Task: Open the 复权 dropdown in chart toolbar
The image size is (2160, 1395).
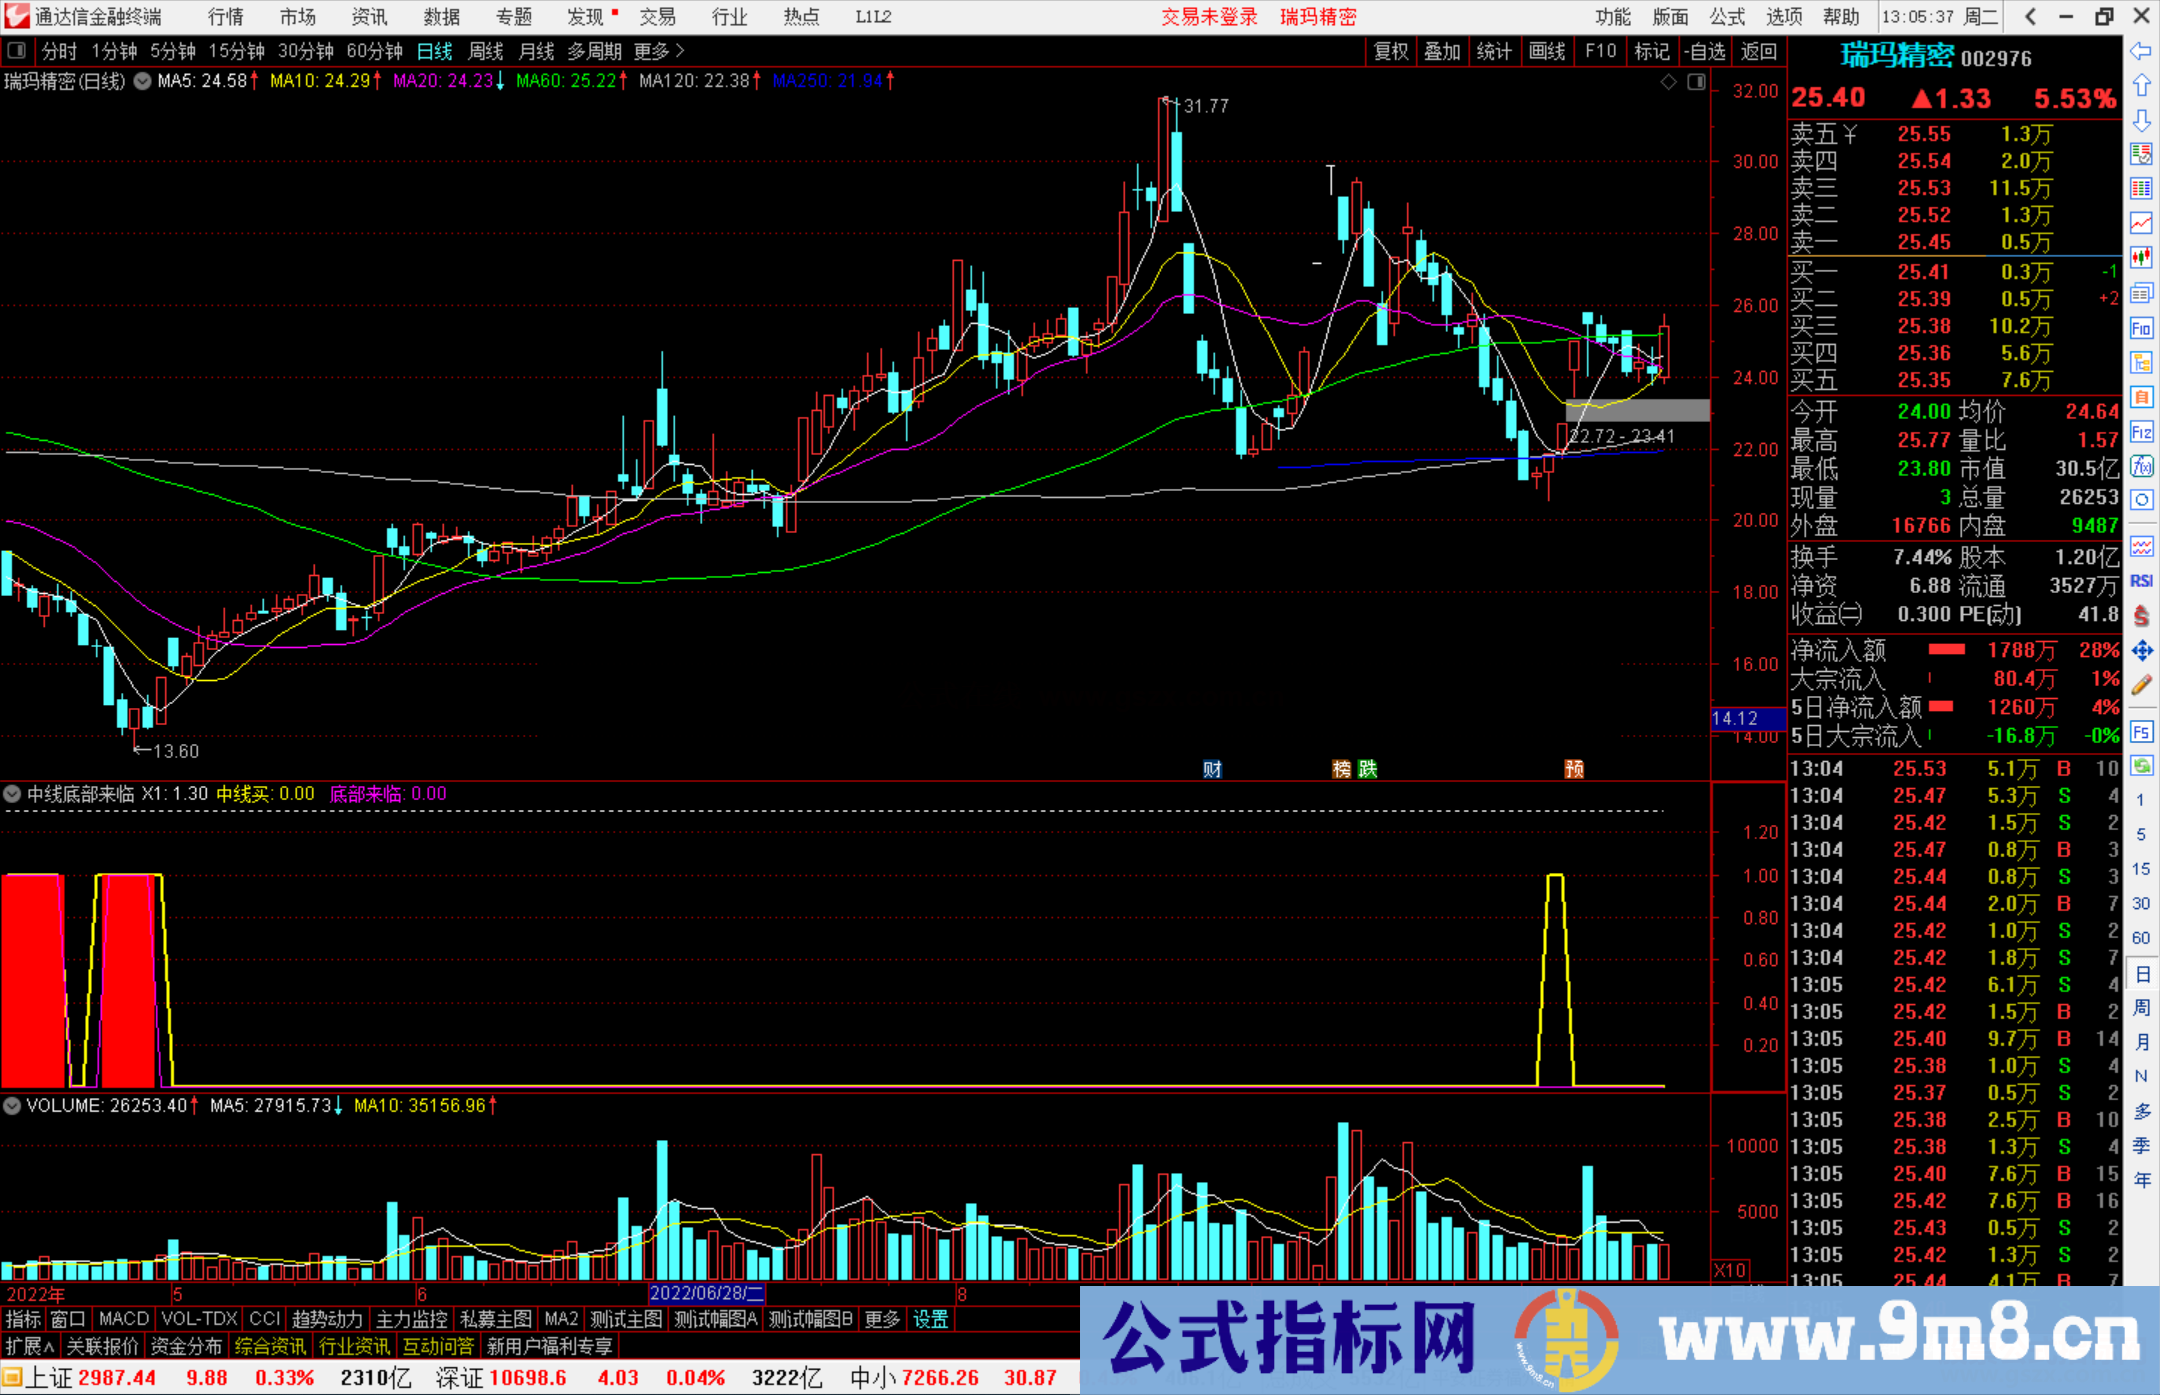Action: [1390, 51]
